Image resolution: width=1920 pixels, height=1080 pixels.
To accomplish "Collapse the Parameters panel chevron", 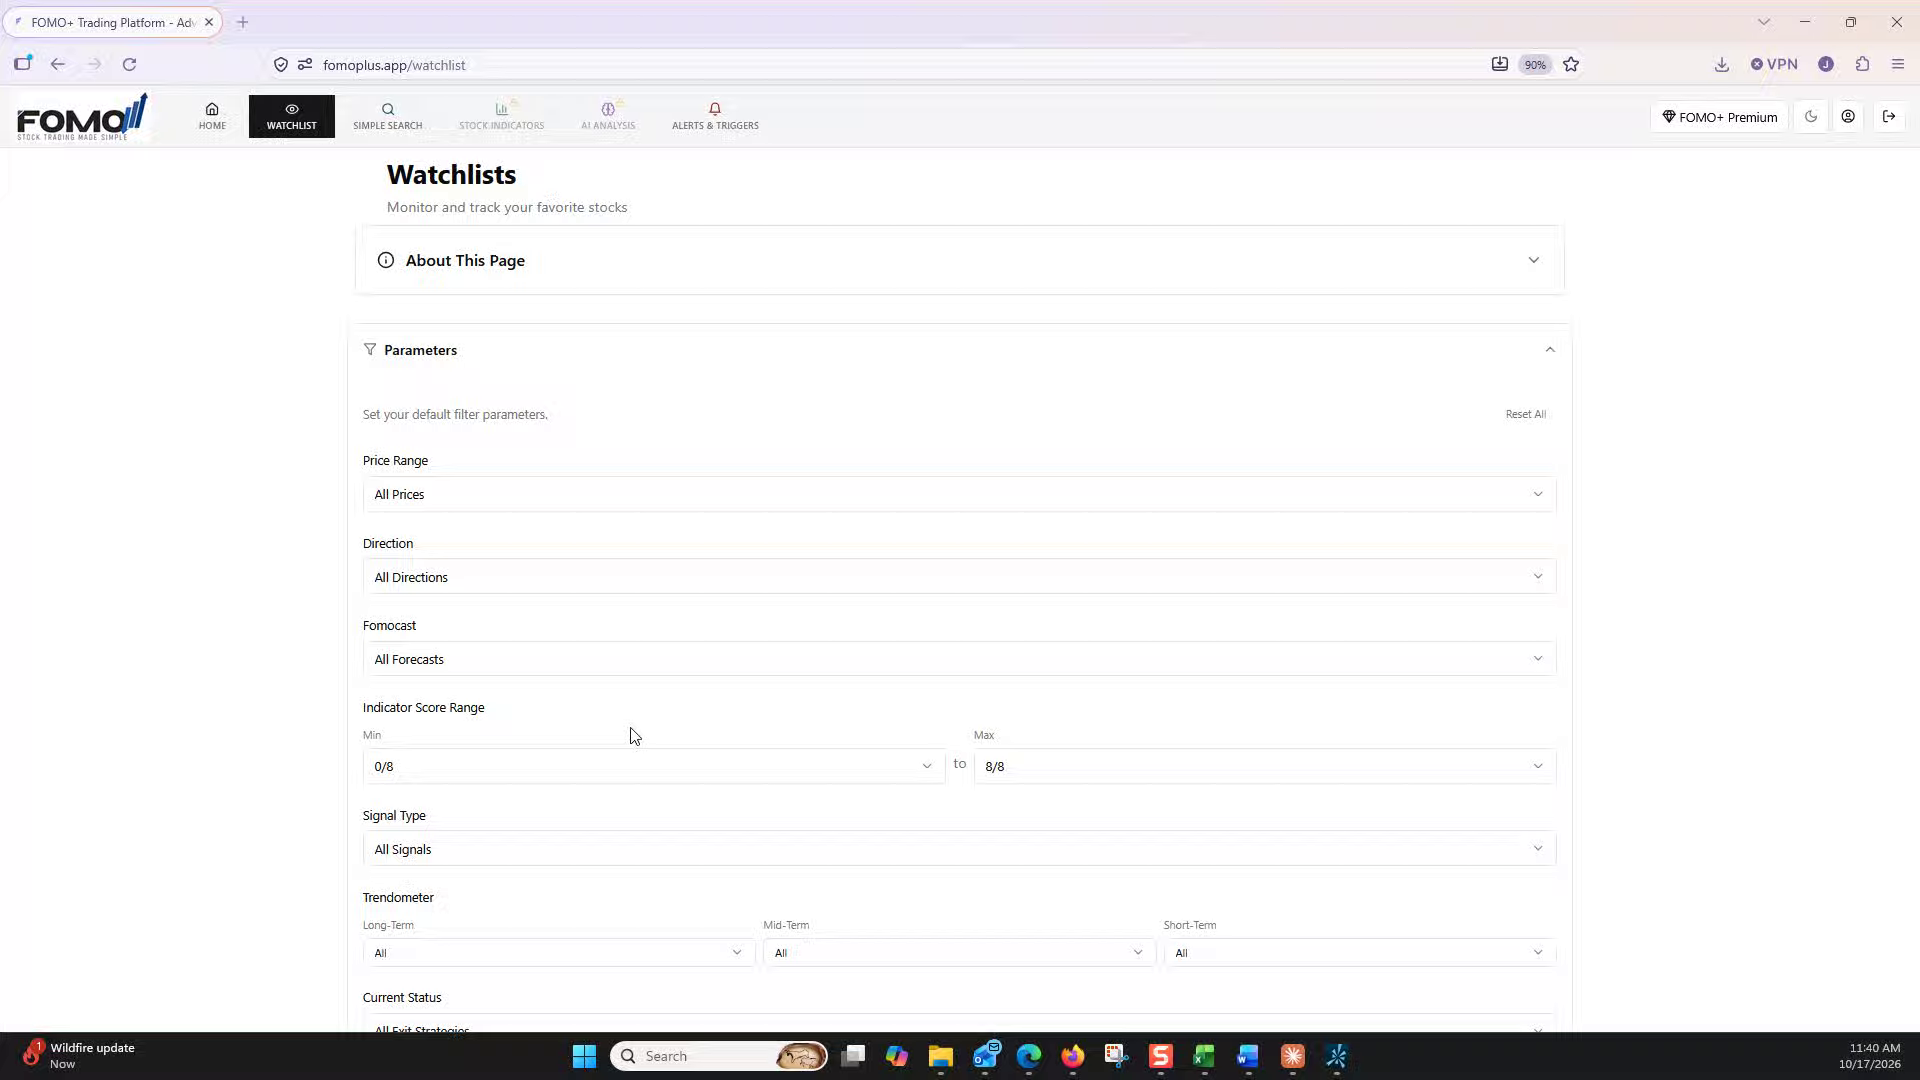I will [1550, 350].
